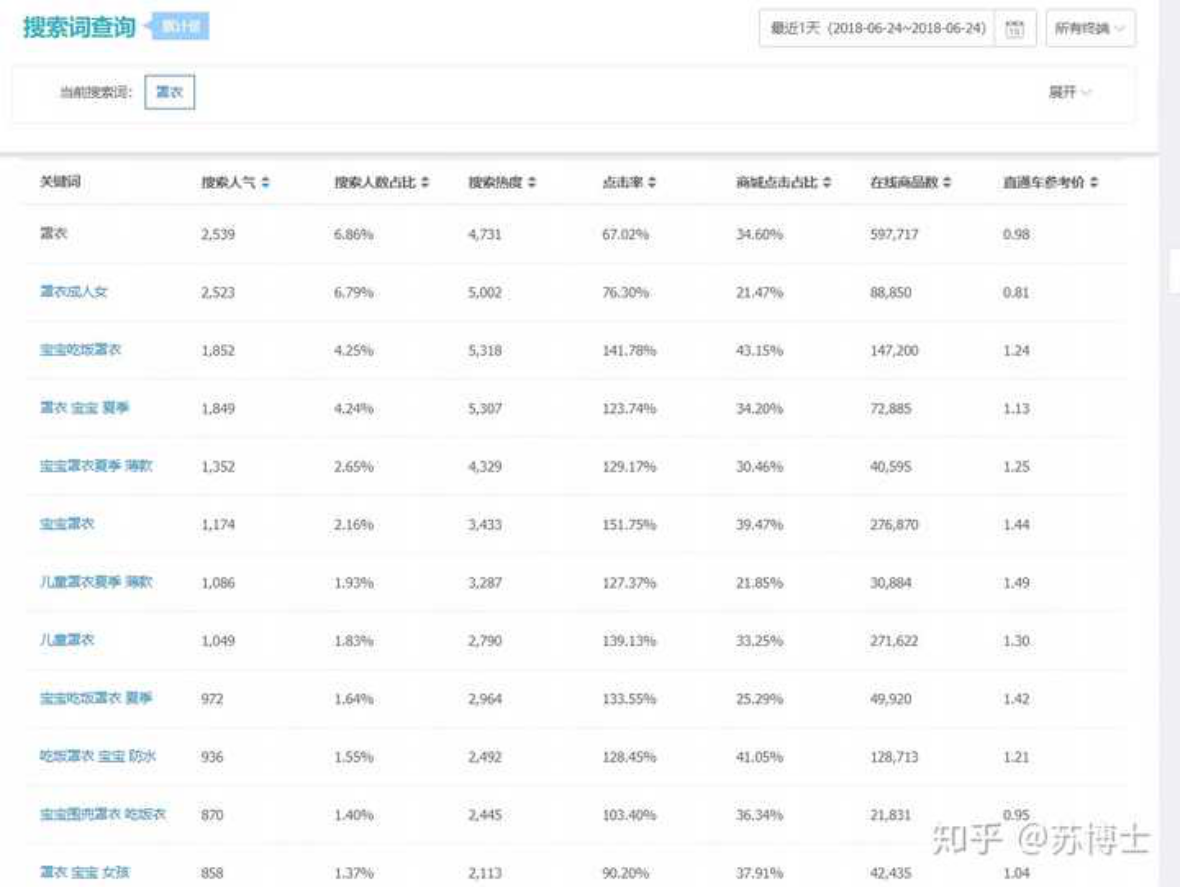1180x887 pixels.
Task: Click search heat value 2,964
Action: pos(485,699)
